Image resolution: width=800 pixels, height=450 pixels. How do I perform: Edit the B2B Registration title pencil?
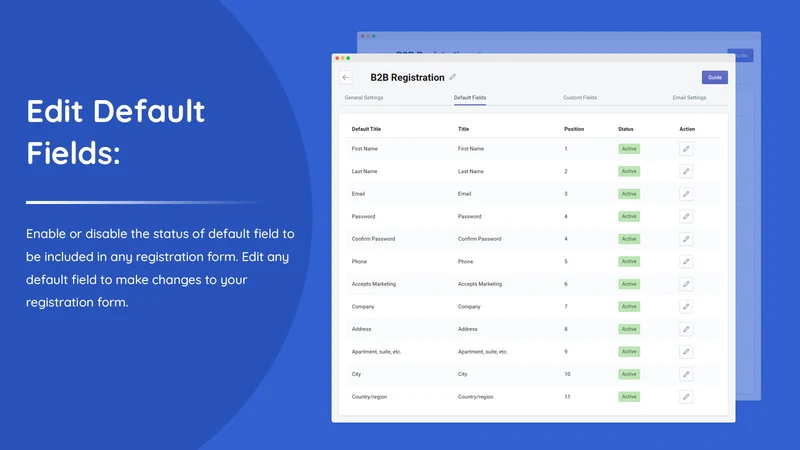(x=453, y=77)
